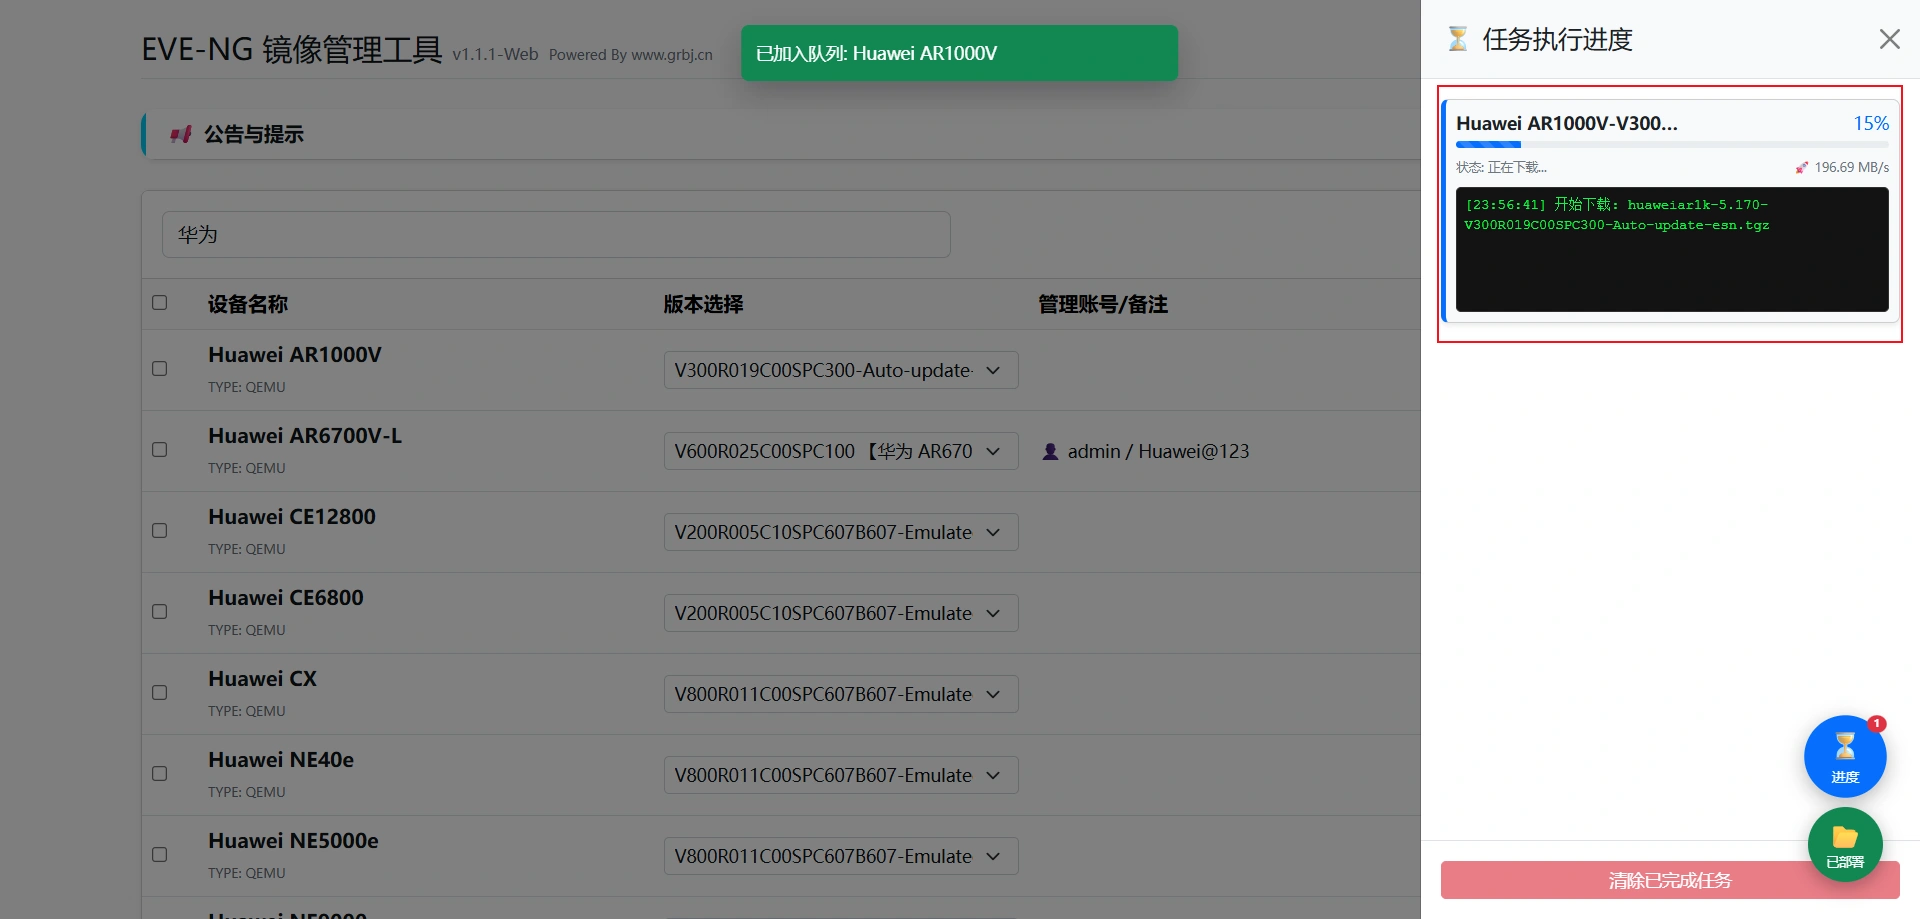The width and height of the screenshot is (1920, 919).
Task: Click the Huawei AR6700V-L device name
Action: pyautogui.click(x=305, y=436)
